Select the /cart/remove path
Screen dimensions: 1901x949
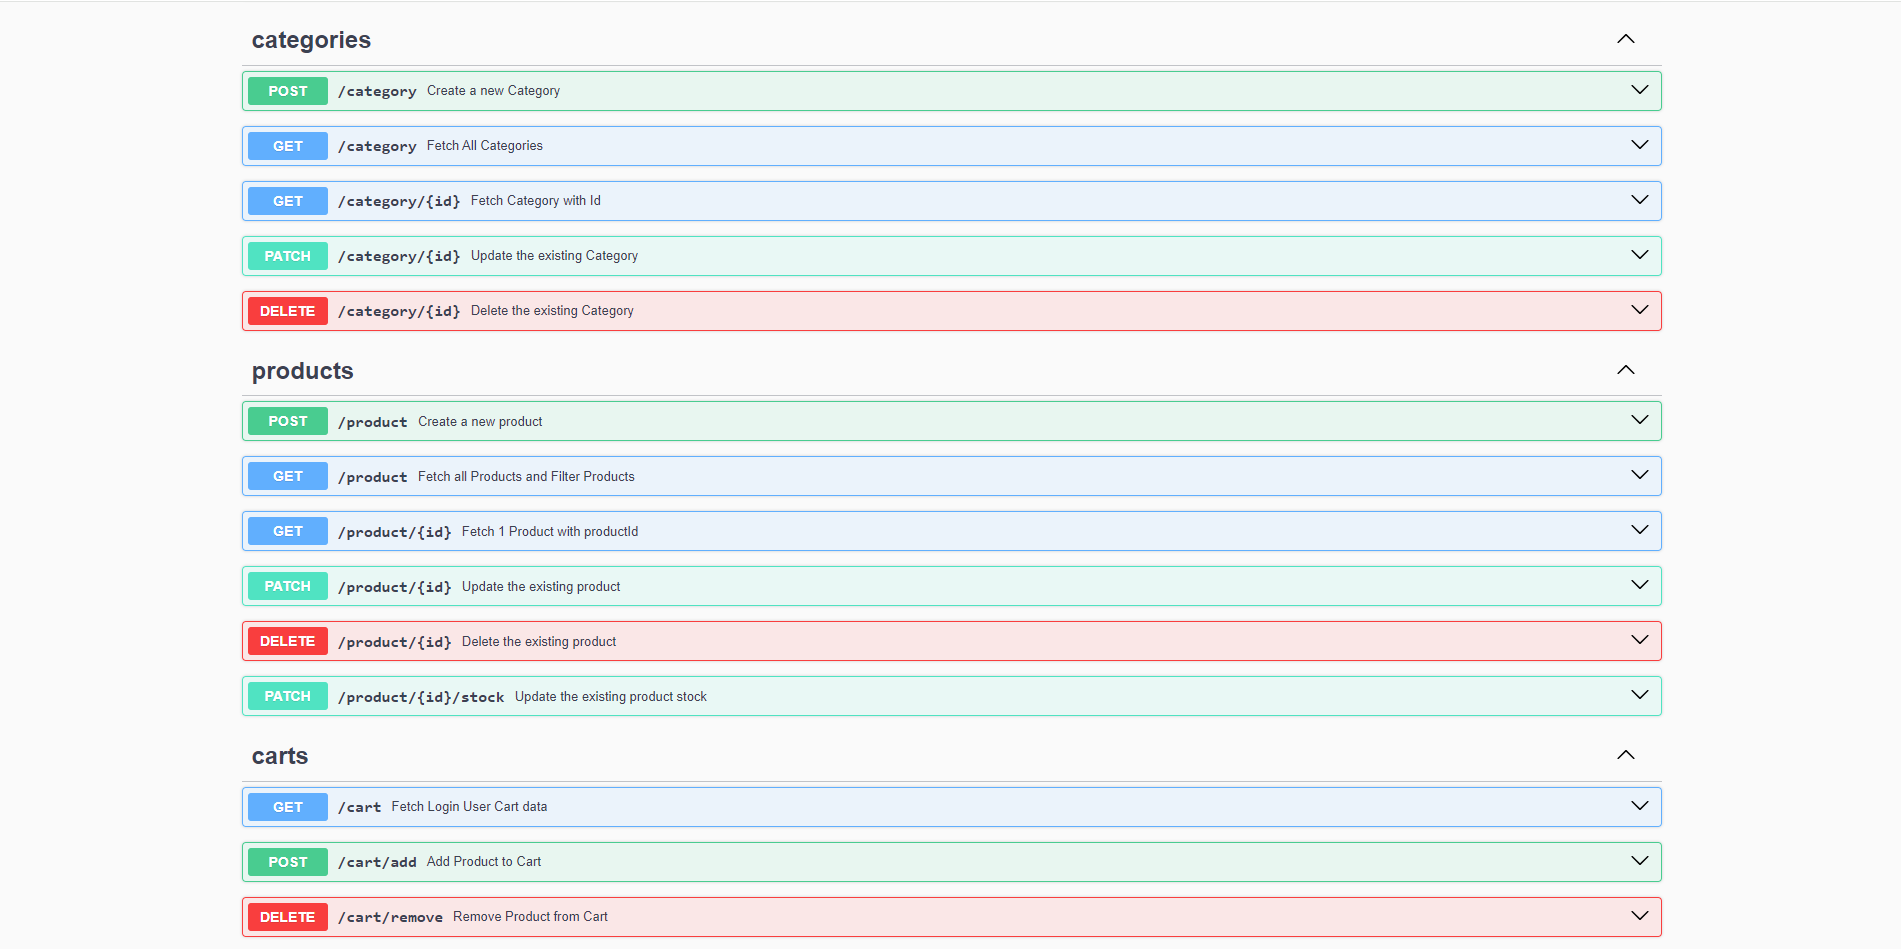[x=390, y=917]
